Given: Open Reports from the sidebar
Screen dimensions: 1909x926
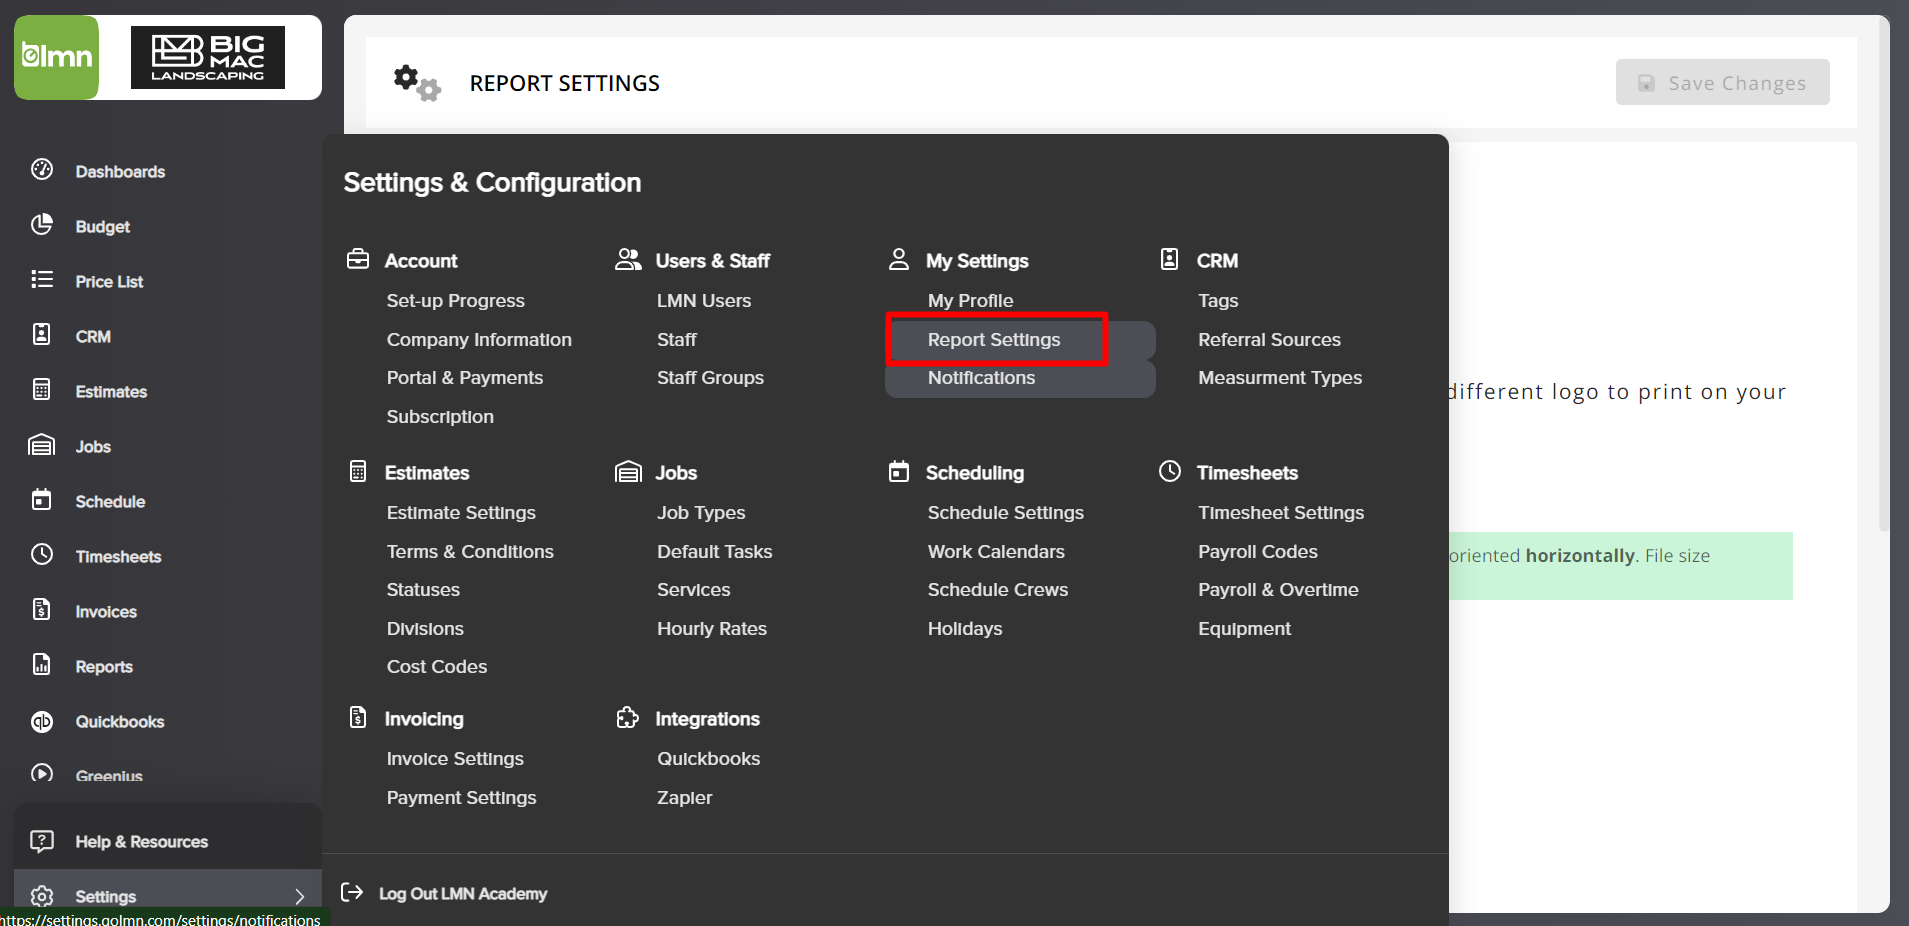Looking at the screenshot, I should pos(105,666).
